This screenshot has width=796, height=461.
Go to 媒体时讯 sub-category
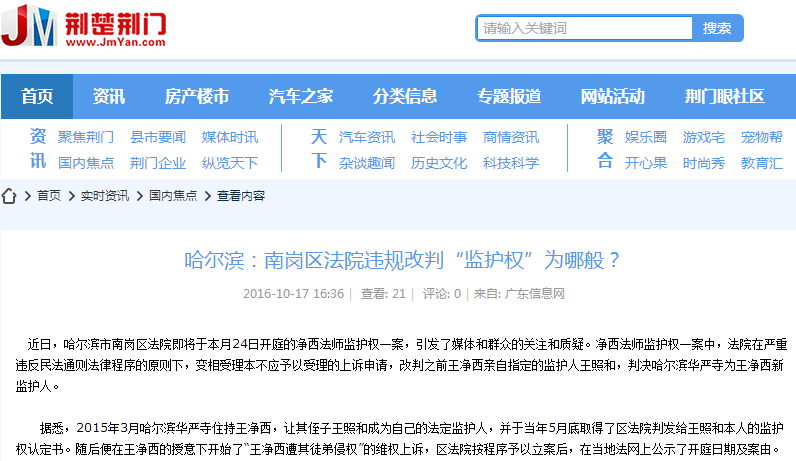[x=230, y=137]
